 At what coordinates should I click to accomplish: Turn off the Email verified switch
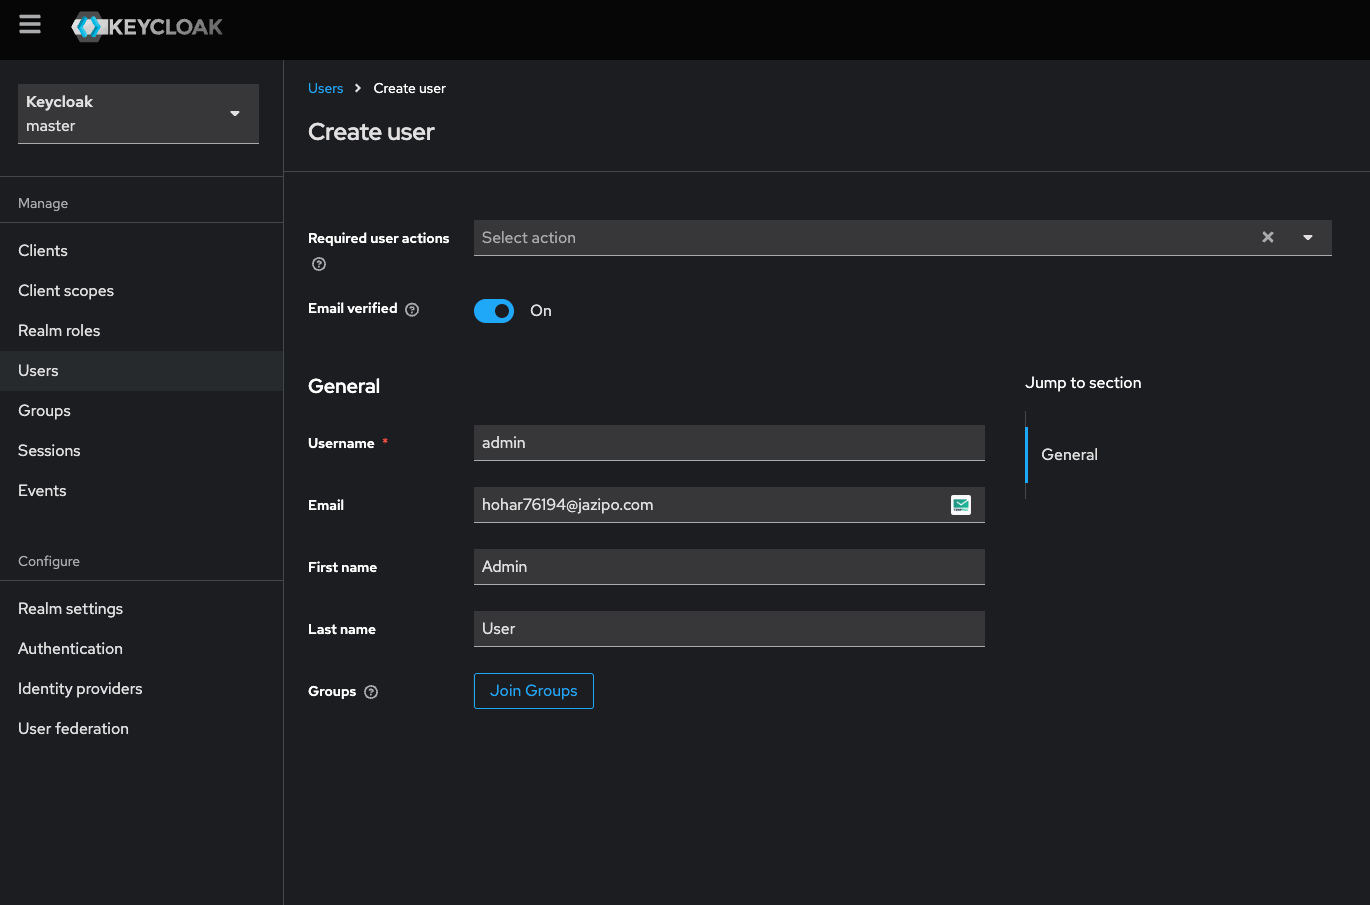tap(494, 311)
